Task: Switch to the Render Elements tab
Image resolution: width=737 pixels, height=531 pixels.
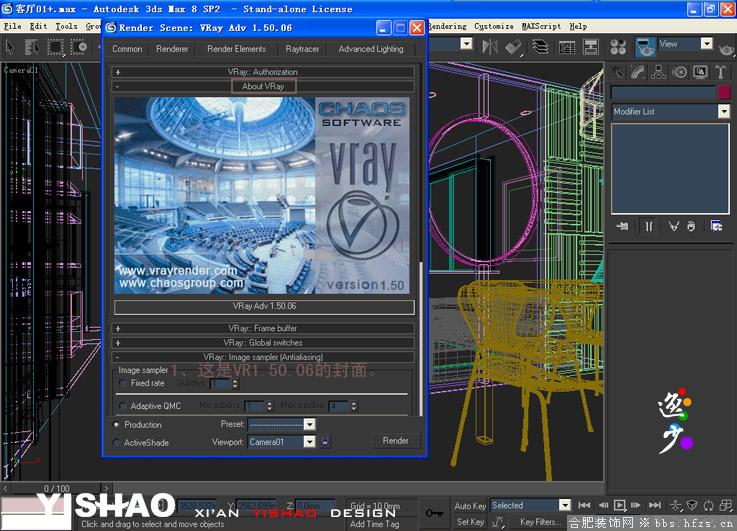Action: tap(236, 49)
